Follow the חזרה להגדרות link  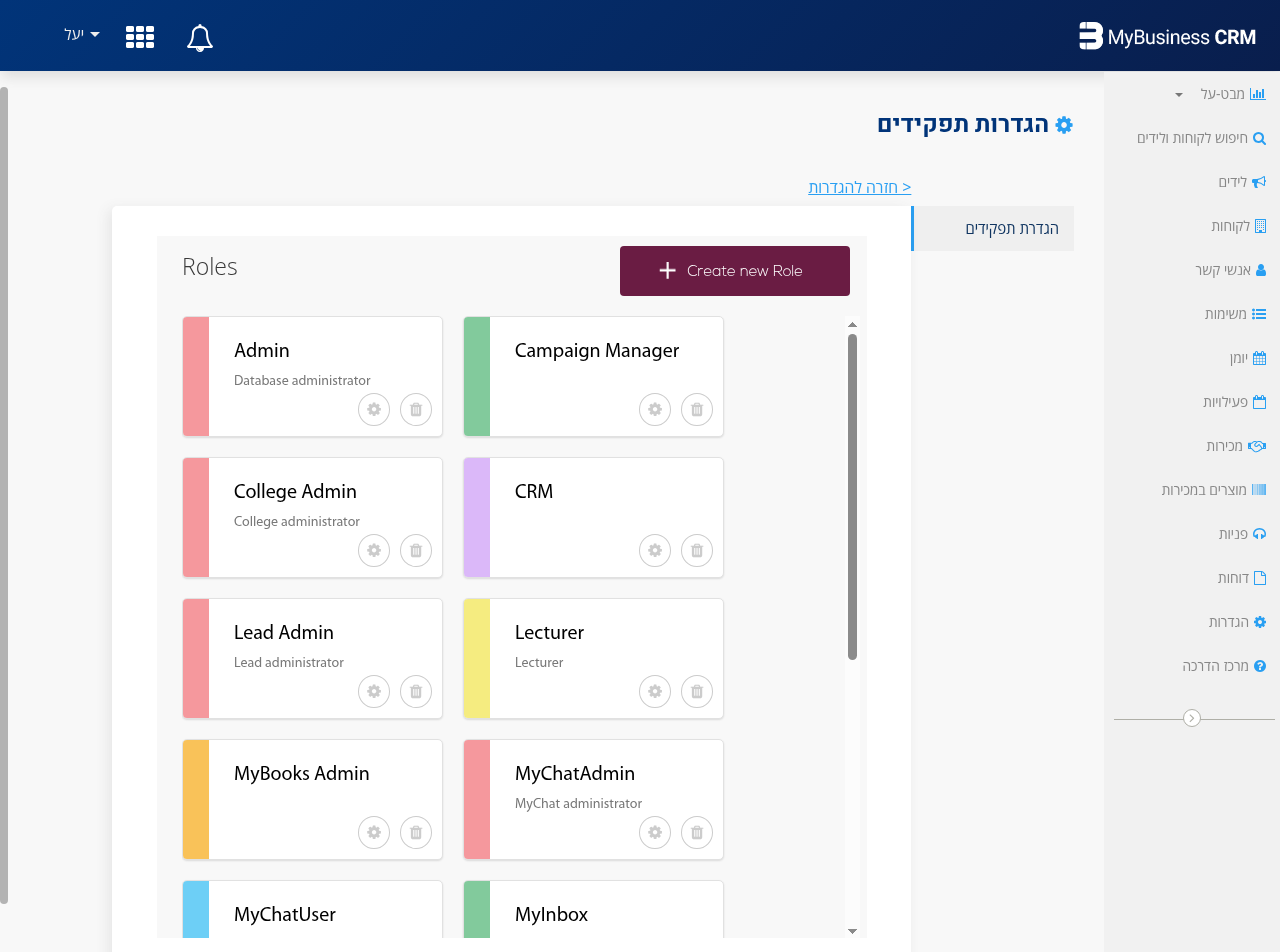tap(859, 187)
